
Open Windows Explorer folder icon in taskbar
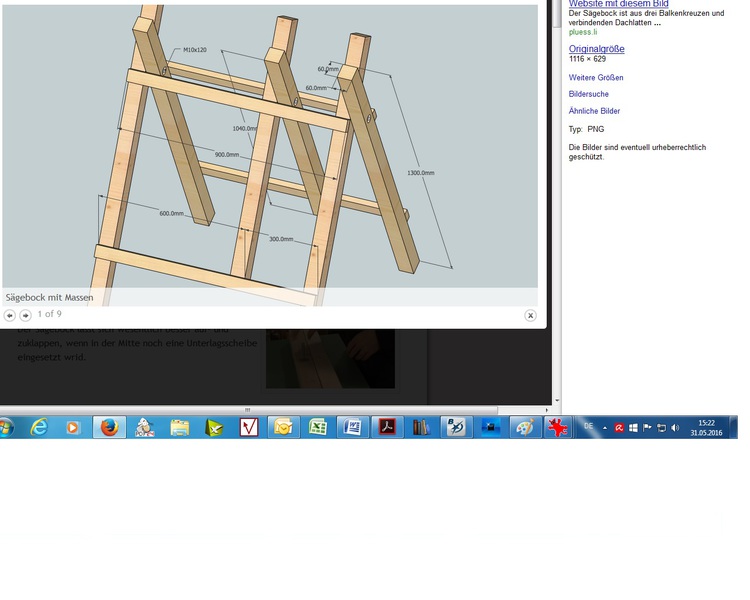(179, 427)
